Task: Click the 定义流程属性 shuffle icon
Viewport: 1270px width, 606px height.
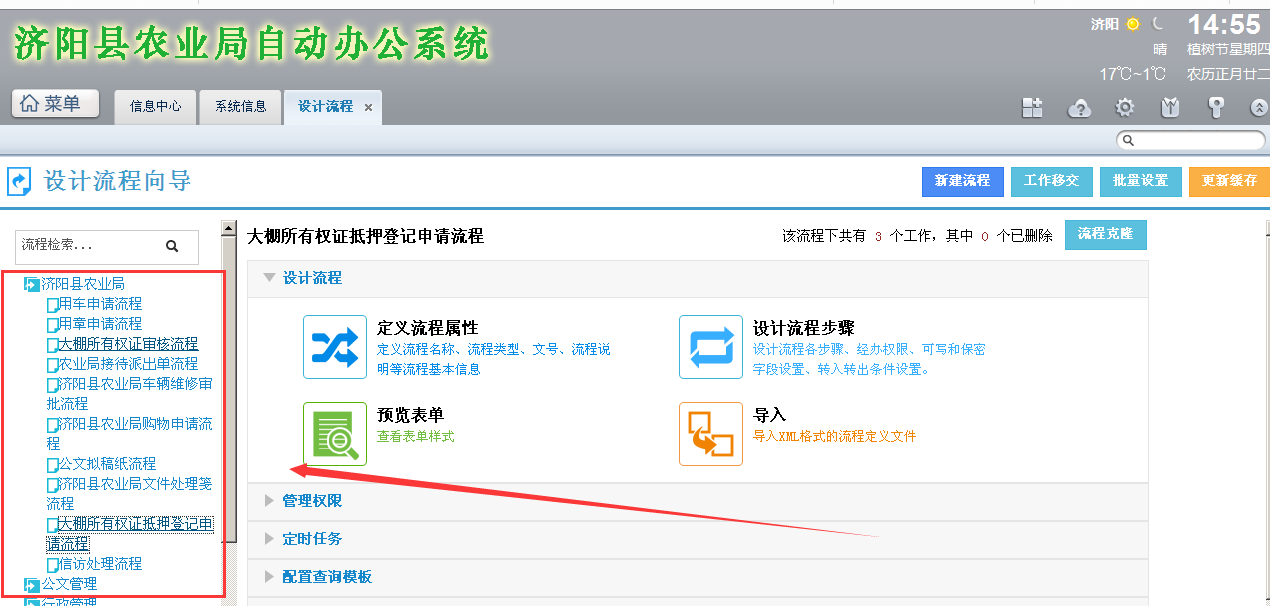Action: (x=335, y=347)
